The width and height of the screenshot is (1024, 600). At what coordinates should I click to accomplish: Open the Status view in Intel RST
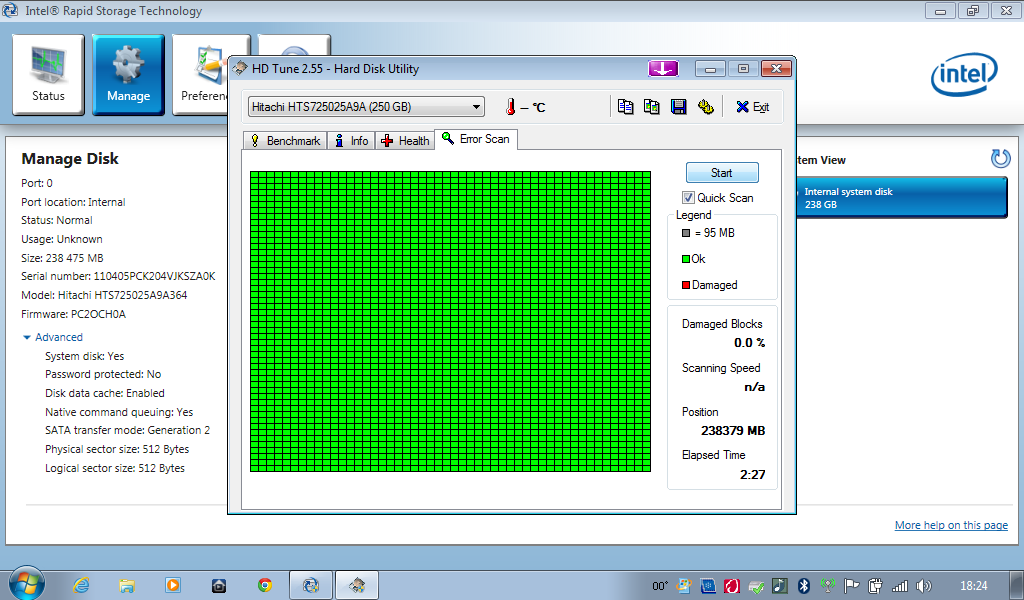(x=48, y=74)
